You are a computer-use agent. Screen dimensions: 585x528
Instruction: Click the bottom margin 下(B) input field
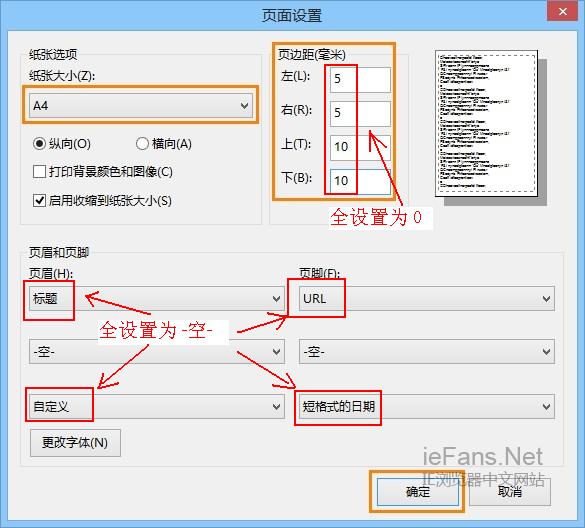(360, 182)
